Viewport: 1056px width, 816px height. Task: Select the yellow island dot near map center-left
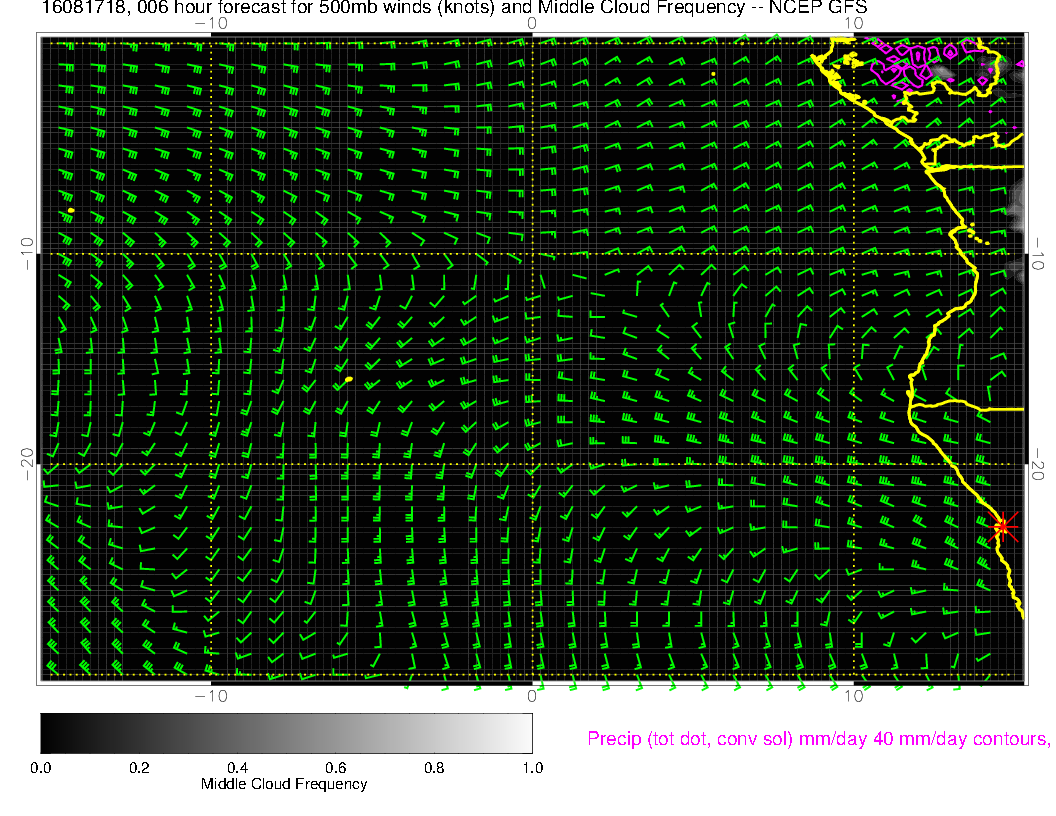[x=348, y=380]
